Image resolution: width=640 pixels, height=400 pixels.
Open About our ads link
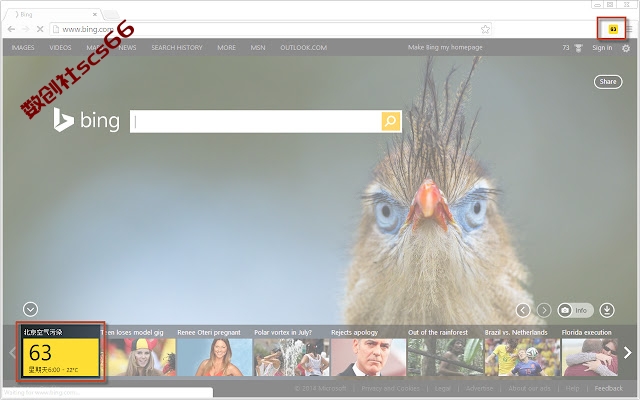529,388
